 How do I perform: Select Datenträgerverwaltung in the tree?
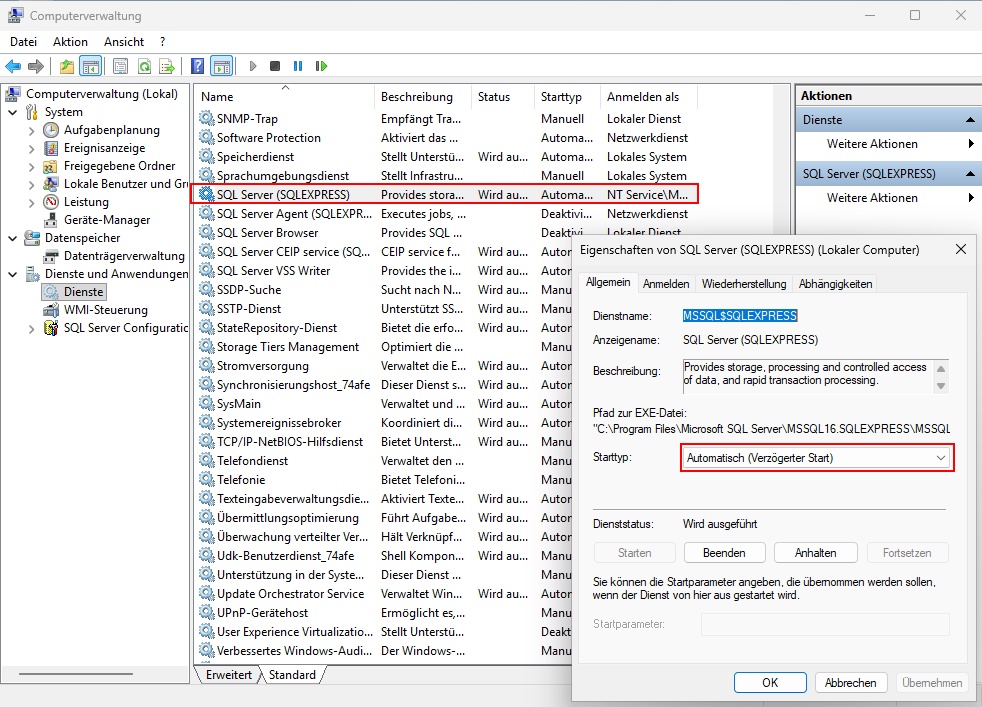click(x=124, y=256)
